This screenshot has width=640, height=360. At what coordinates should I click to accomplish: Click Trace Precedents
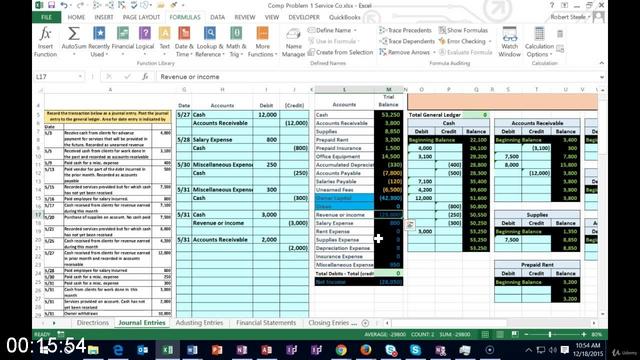tap(405, 30)
